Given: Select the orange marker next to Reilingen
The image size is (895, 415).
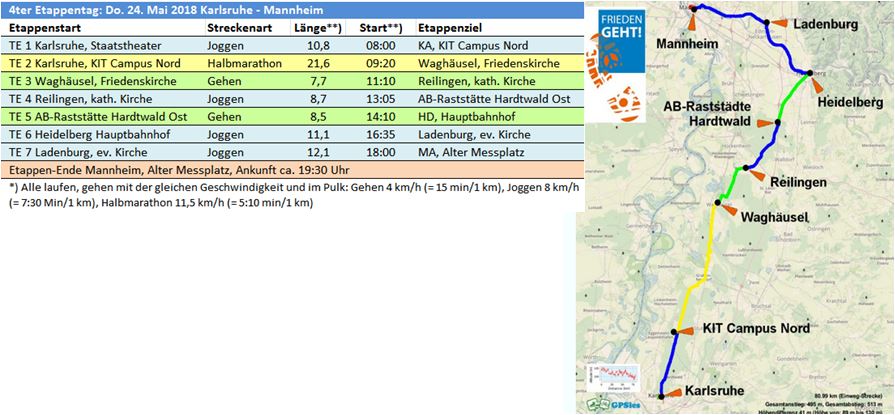Looking at the screenshot, I should [x=757, y=175].
